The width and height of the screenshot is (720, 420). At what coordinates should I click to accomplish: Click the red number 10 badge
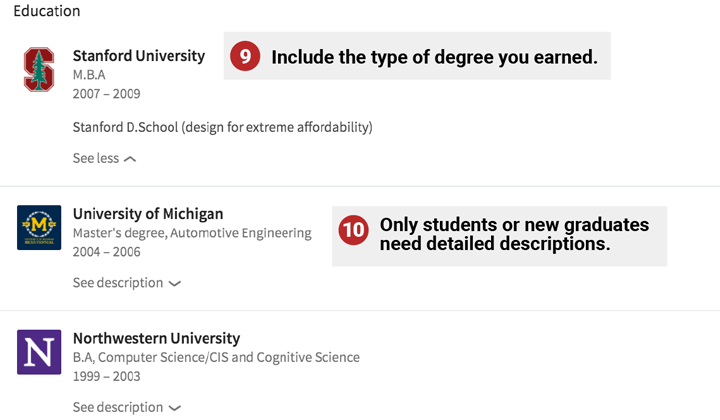(x=354, y=230)
